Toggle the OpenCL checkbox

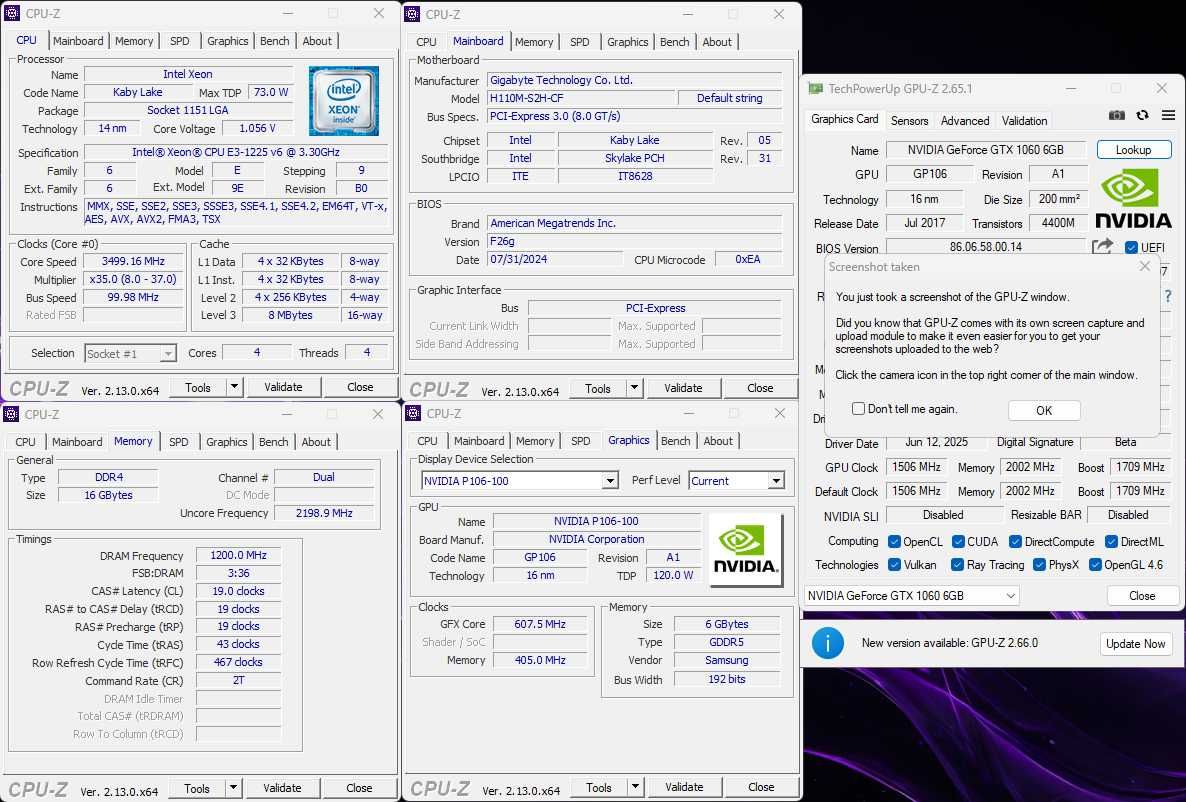[894, 542]
